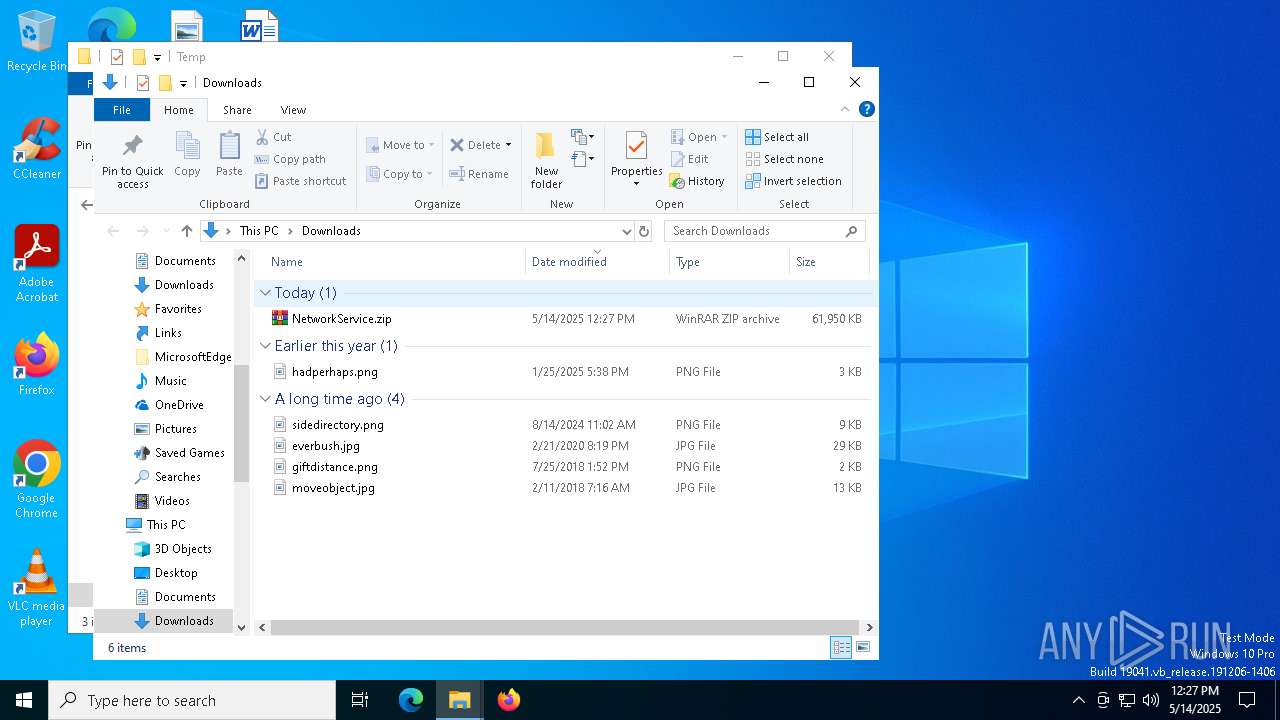Click Invert selection
The width and height of the screenshot is (1280, 720).
tap(794, 181)
